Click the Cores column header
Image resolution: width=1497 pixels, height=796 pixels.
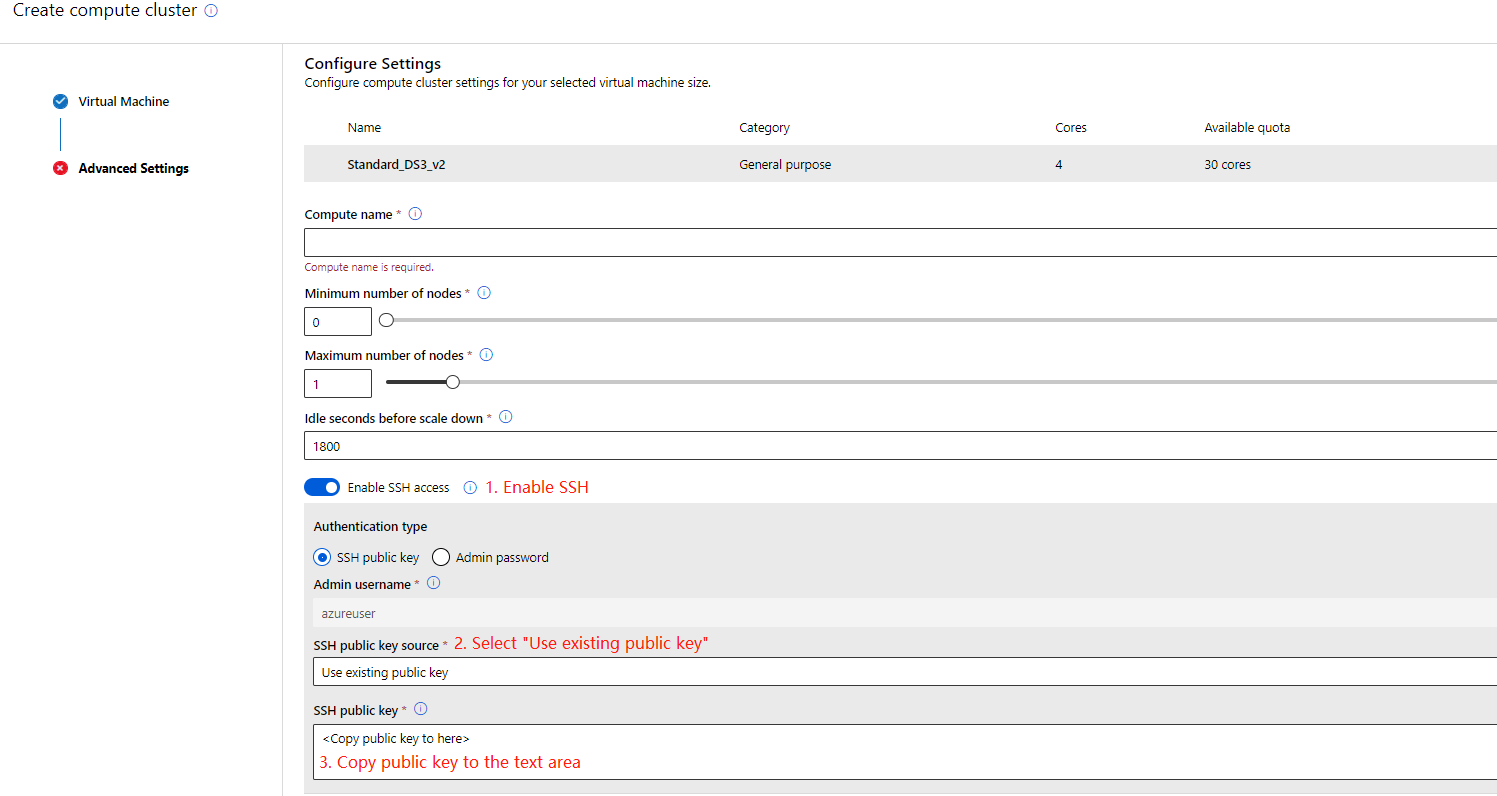(1071, 128)
